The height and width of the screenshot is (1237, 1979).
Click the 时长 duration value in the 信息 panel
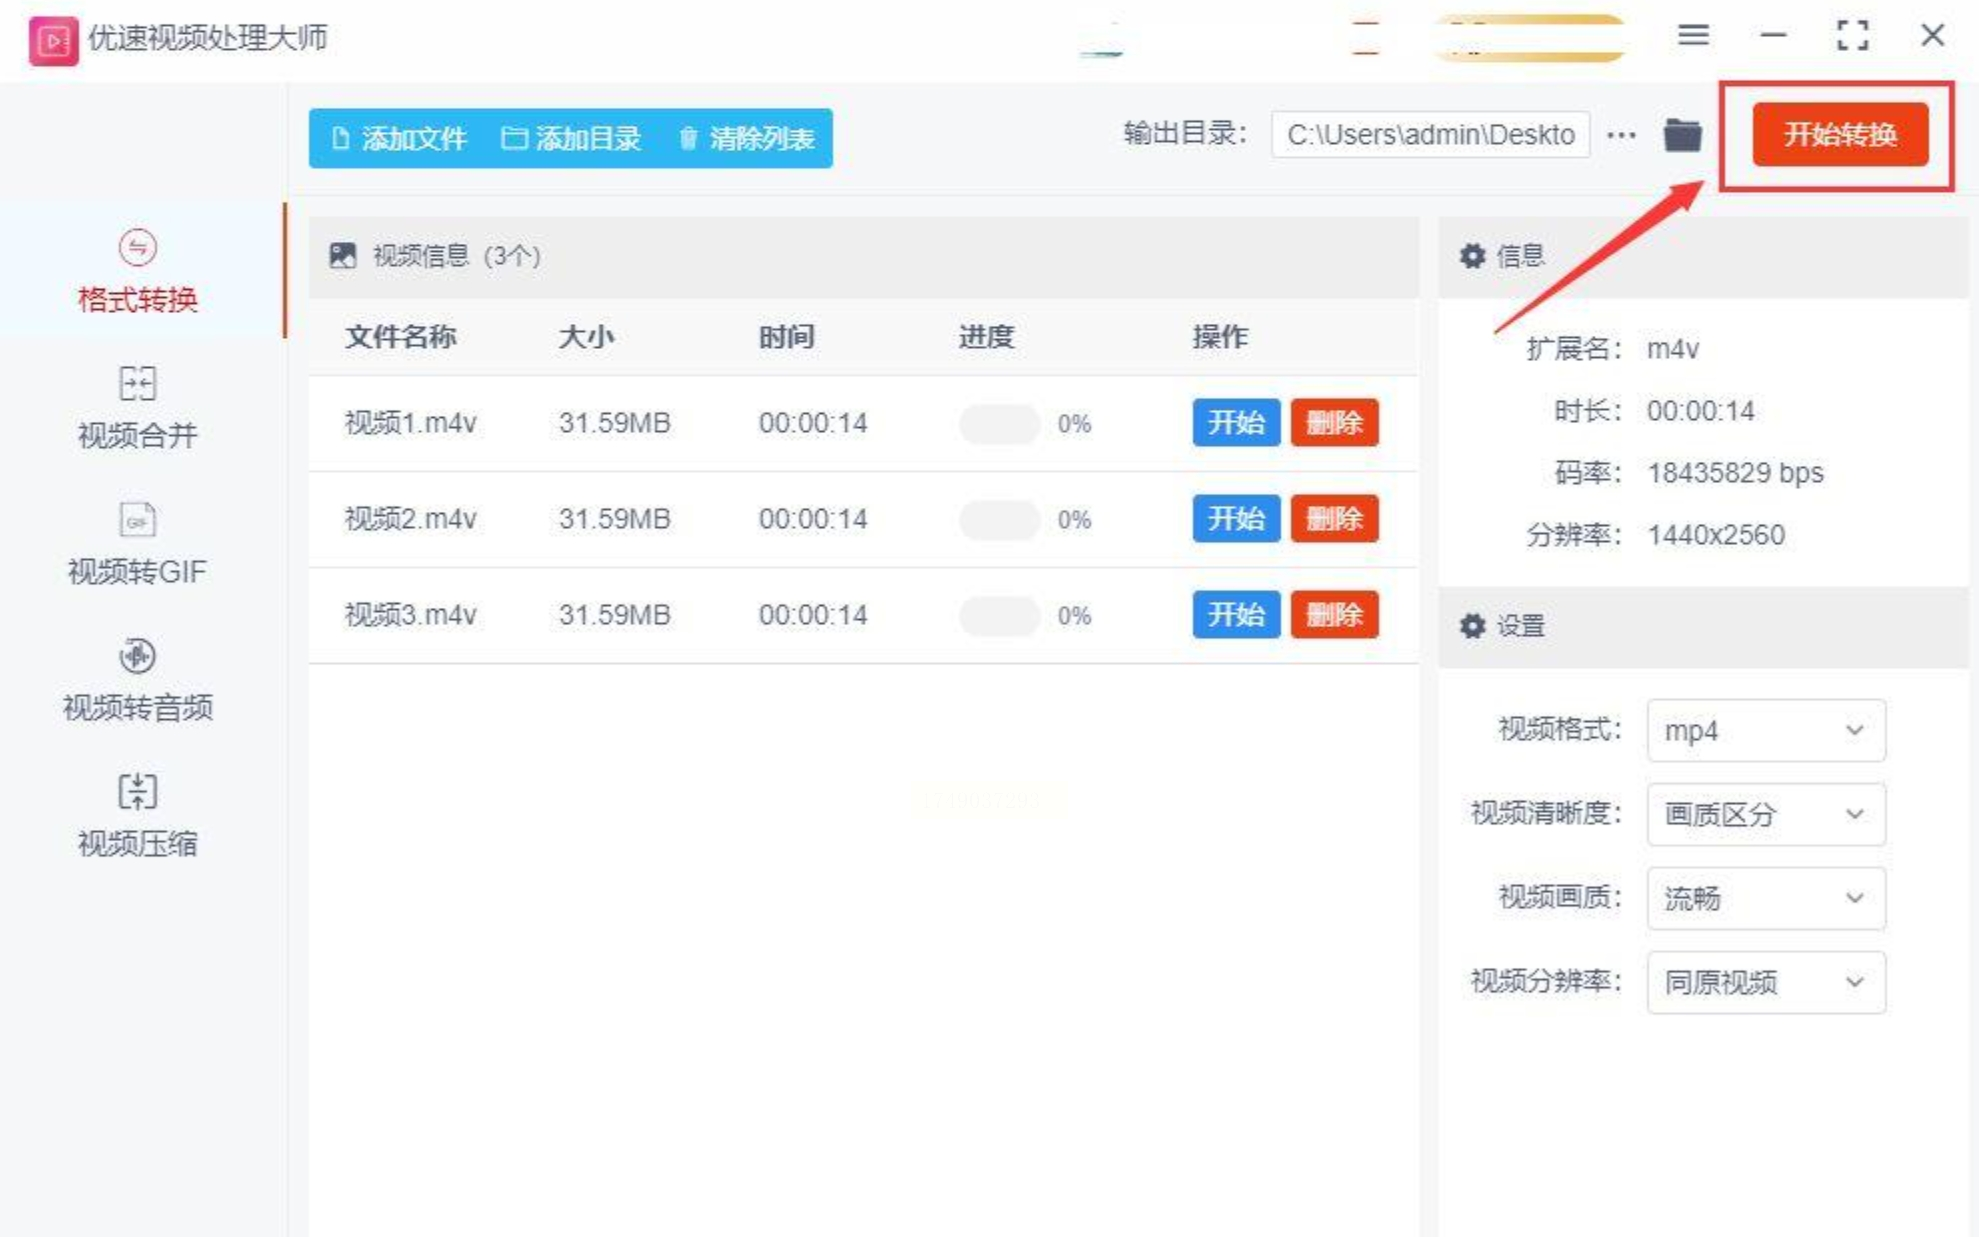pos(1701,411)
